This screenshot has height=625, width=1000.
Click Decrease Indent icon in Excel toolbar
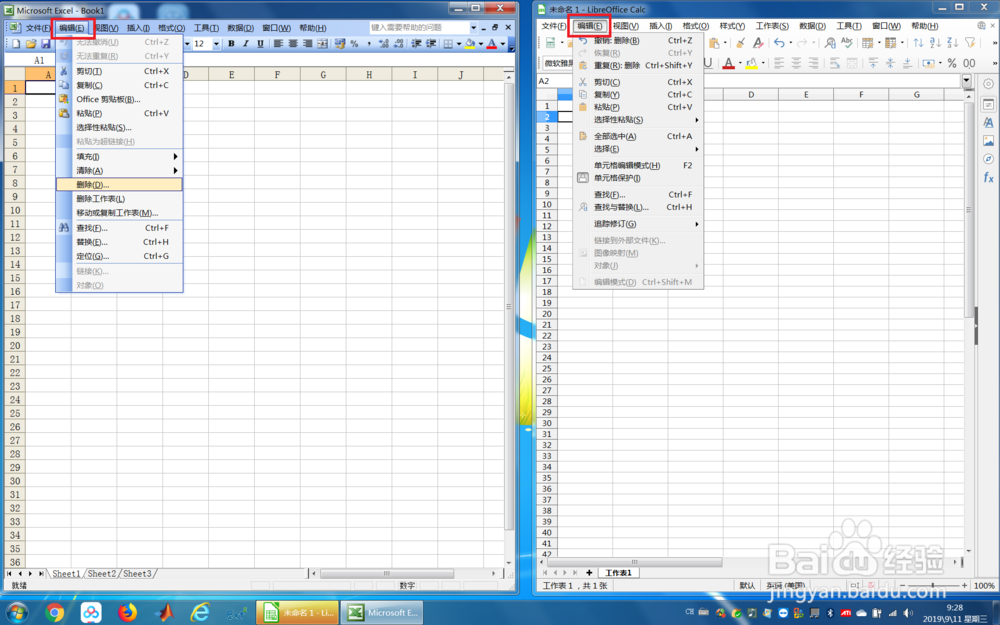pyautogui.click(x=416, y=44)
